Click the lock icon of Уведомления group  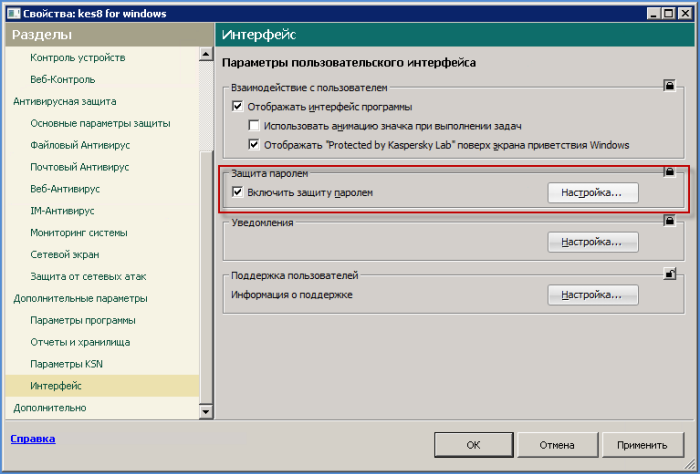point(669,221)
